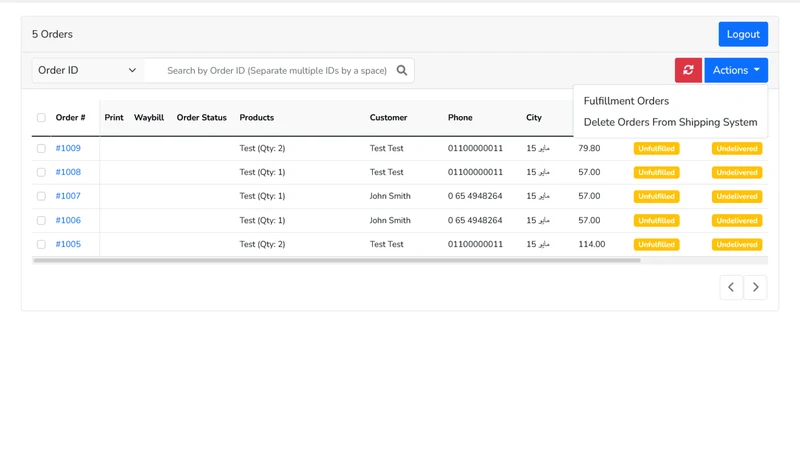Click the Undelivered badge for order #1005

[737, 244]
